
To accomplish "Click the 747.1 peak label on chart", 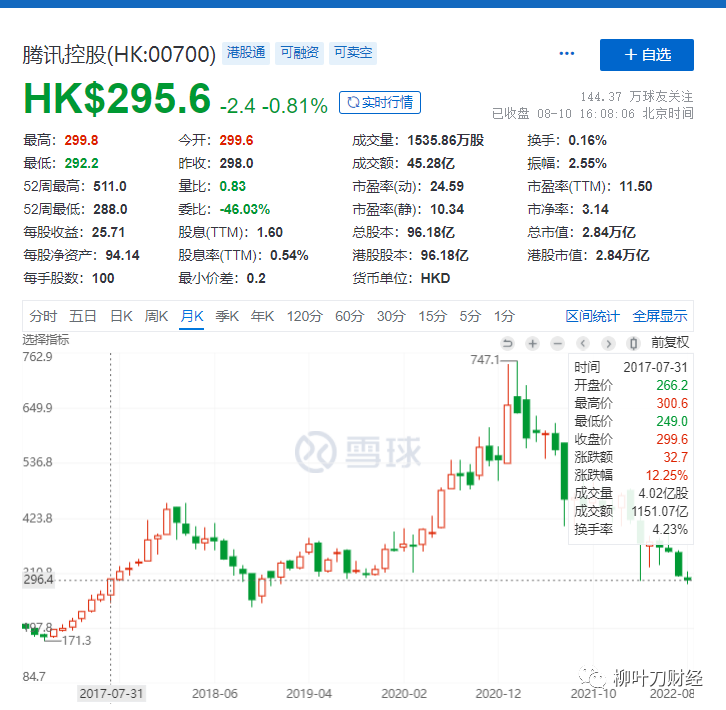I will coord(485,360).
